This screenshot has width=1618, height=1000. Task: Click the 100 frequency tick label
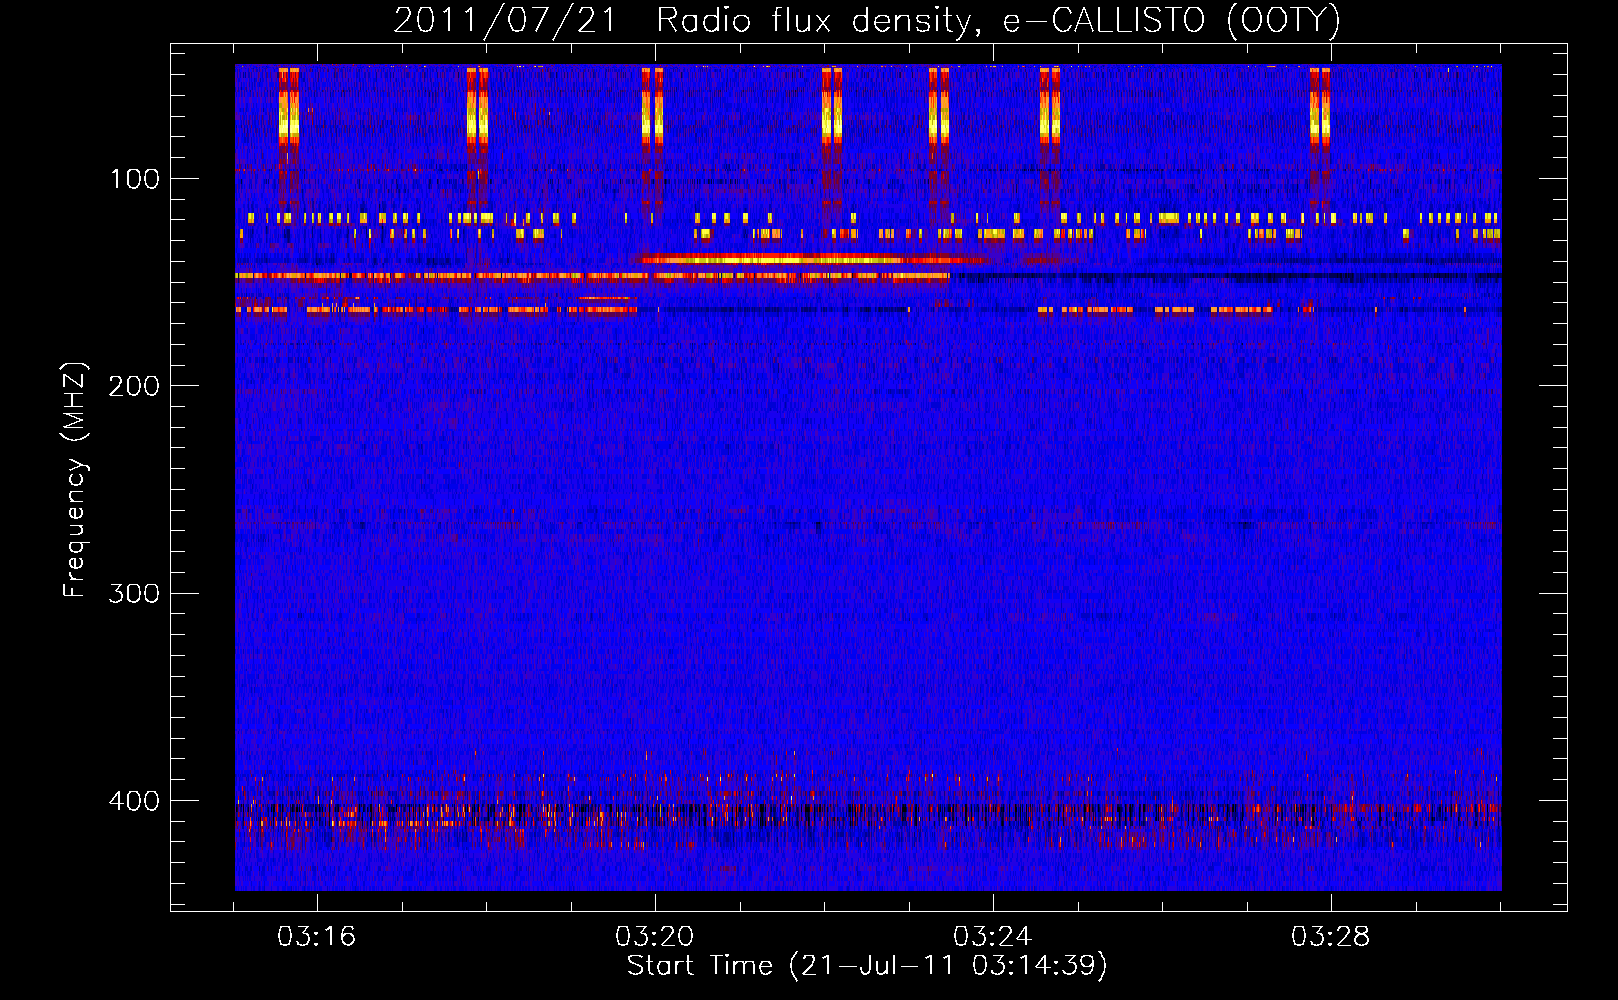coord(135,179)
